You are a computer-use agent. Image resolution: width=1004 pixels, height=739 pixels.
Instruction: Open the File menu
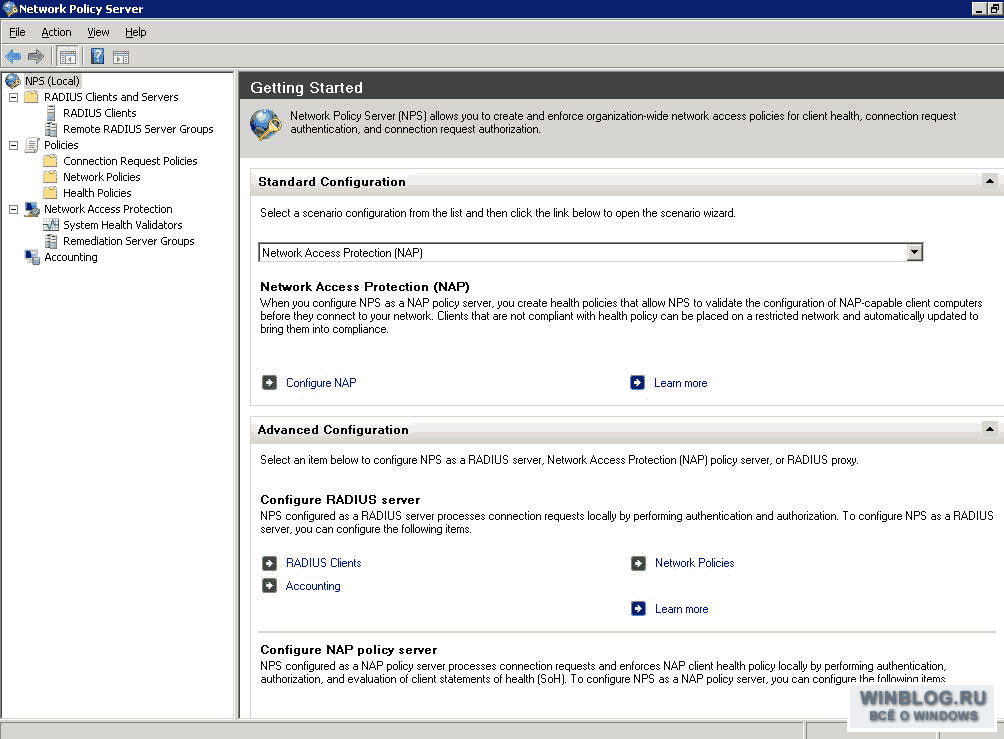click(17, 32)
